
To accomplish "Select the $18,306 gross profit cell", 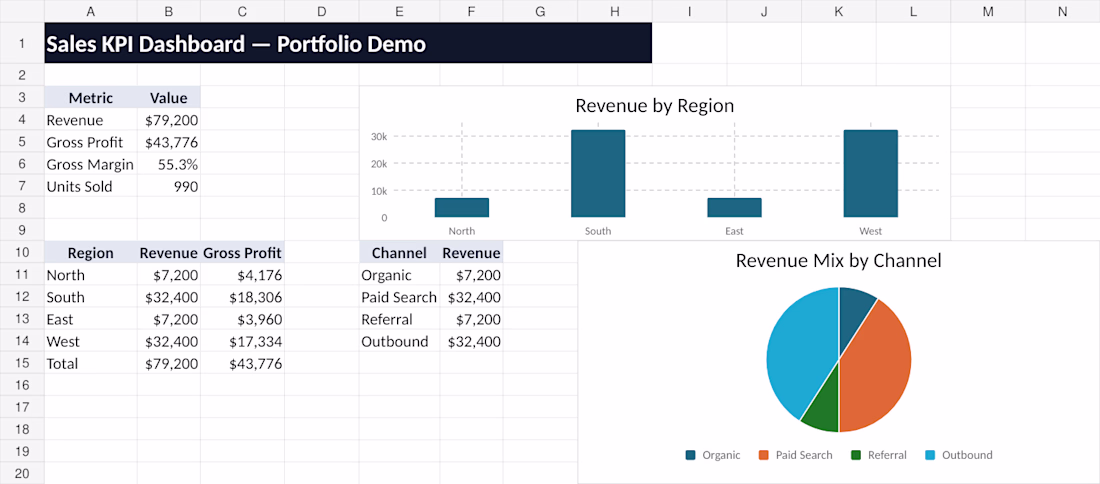I will coord(242,297).
